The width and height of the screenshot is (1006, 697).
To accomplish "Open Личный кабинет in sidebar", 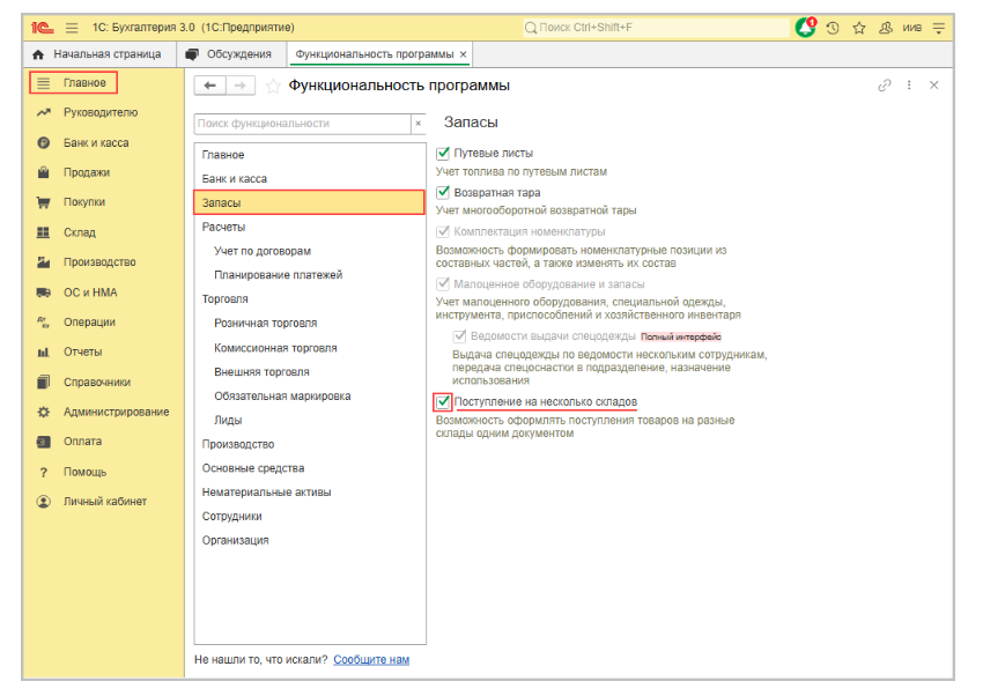I will [x=105, y=501].
